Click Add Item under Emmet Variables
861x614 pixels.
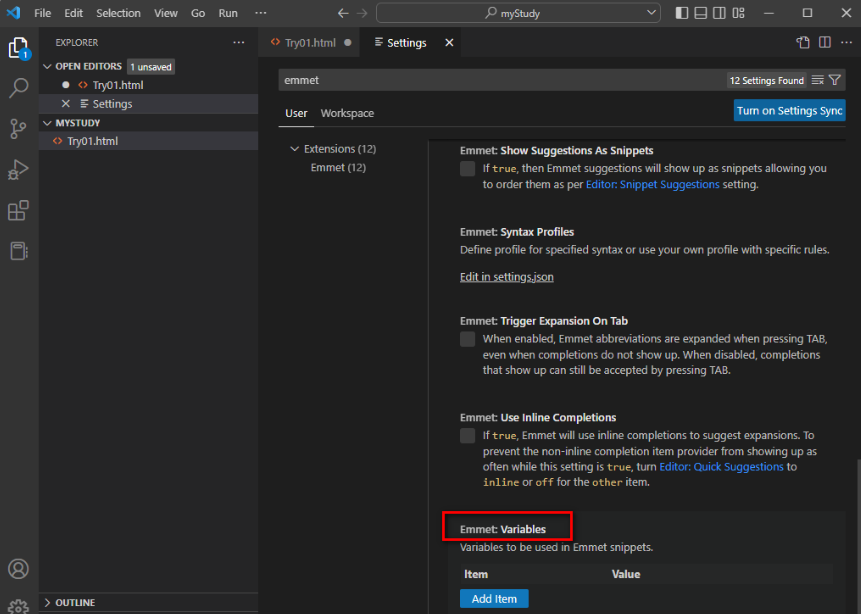(494, 599)
